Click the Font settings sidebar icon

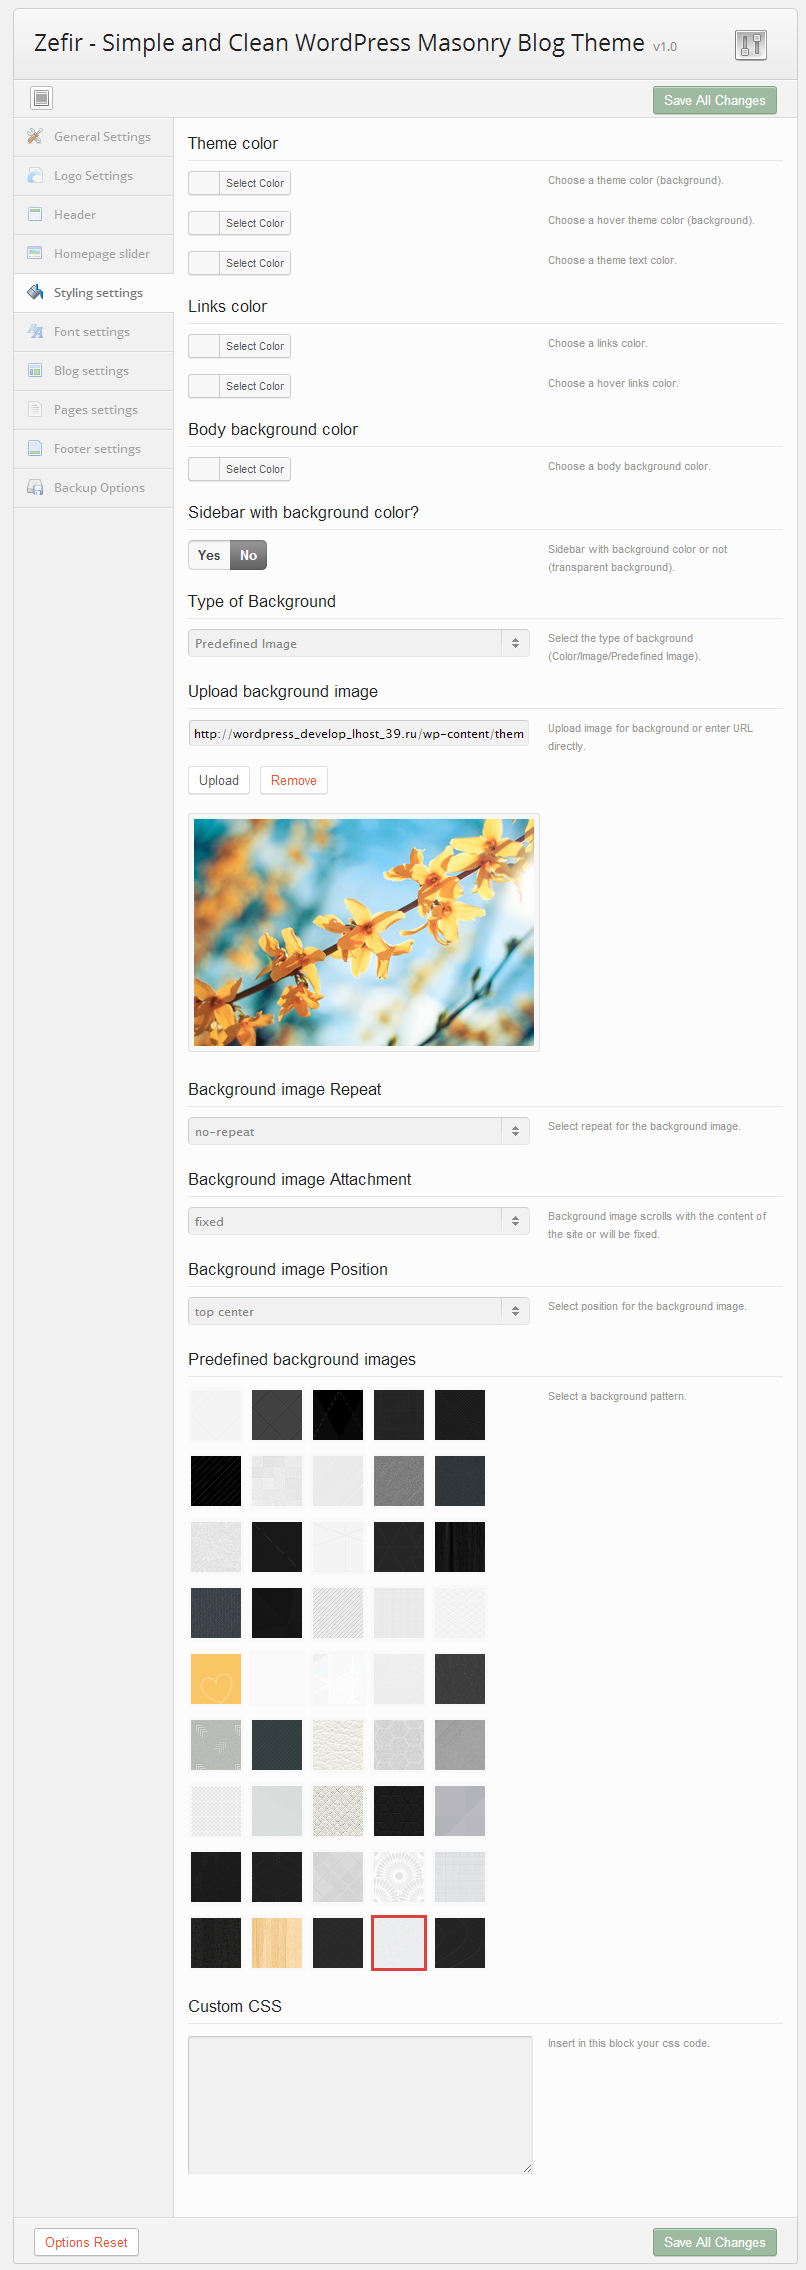[35, 331]
